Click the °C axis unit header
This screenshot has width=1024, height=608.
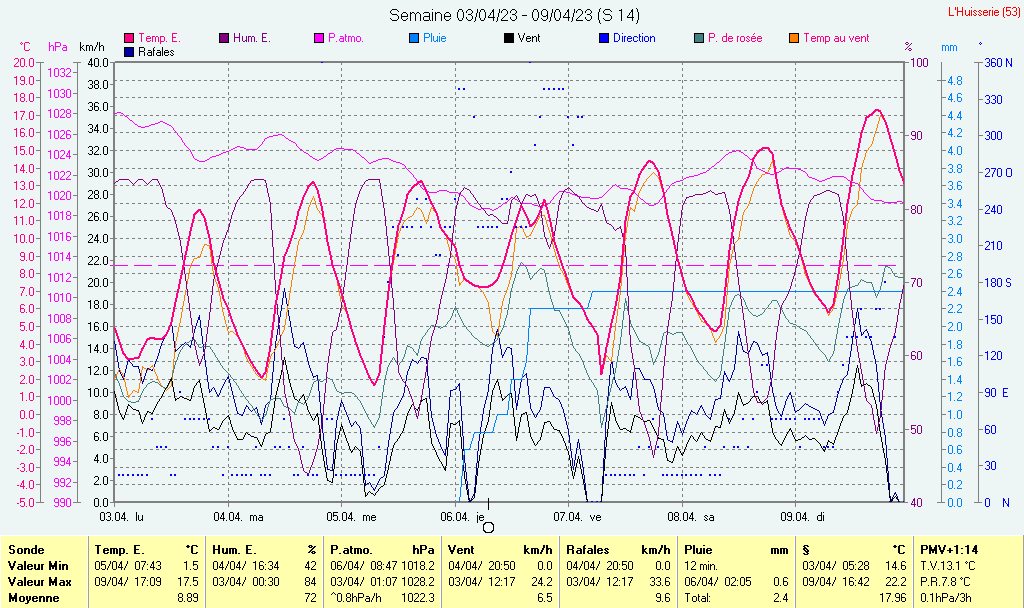point(24,47)
